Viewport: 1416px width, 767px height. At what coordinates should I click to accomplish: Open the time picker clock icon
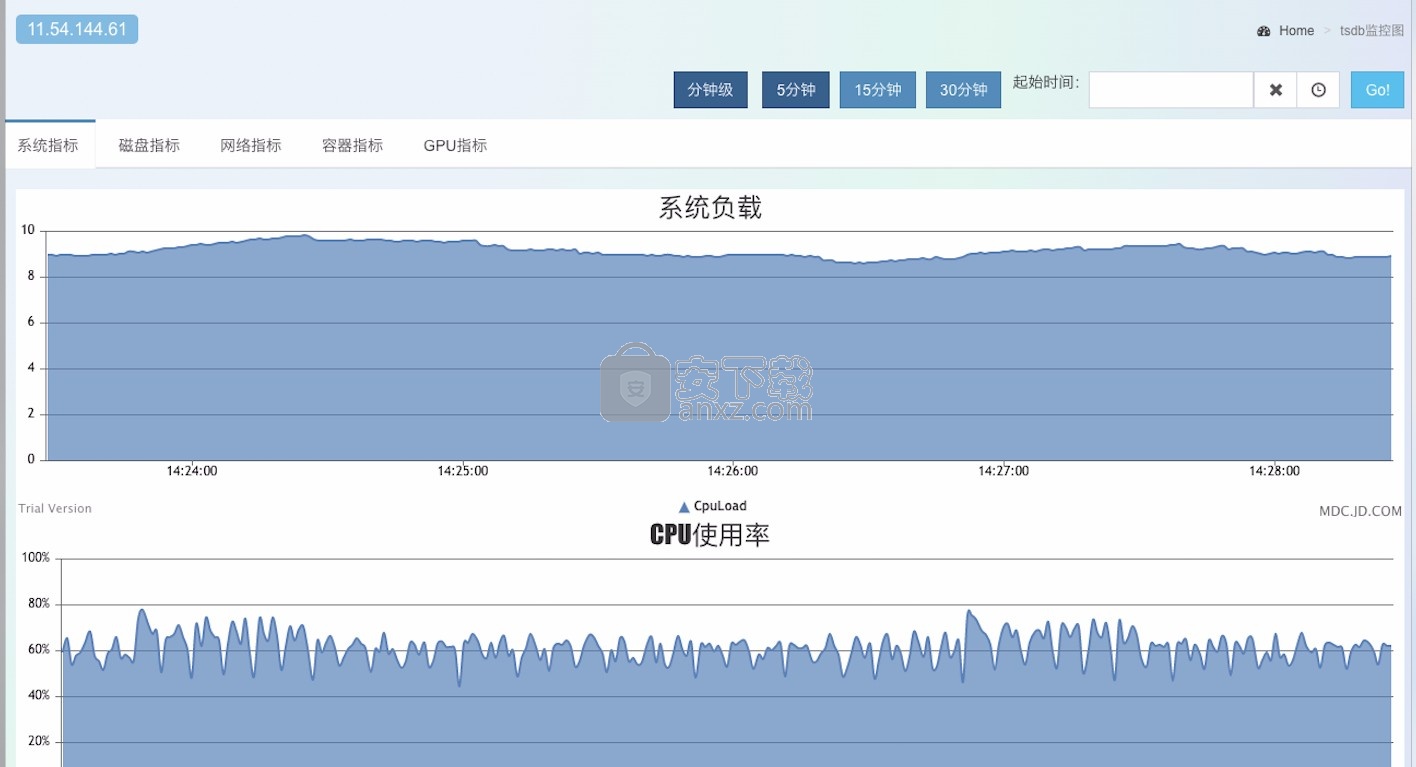1318,90
